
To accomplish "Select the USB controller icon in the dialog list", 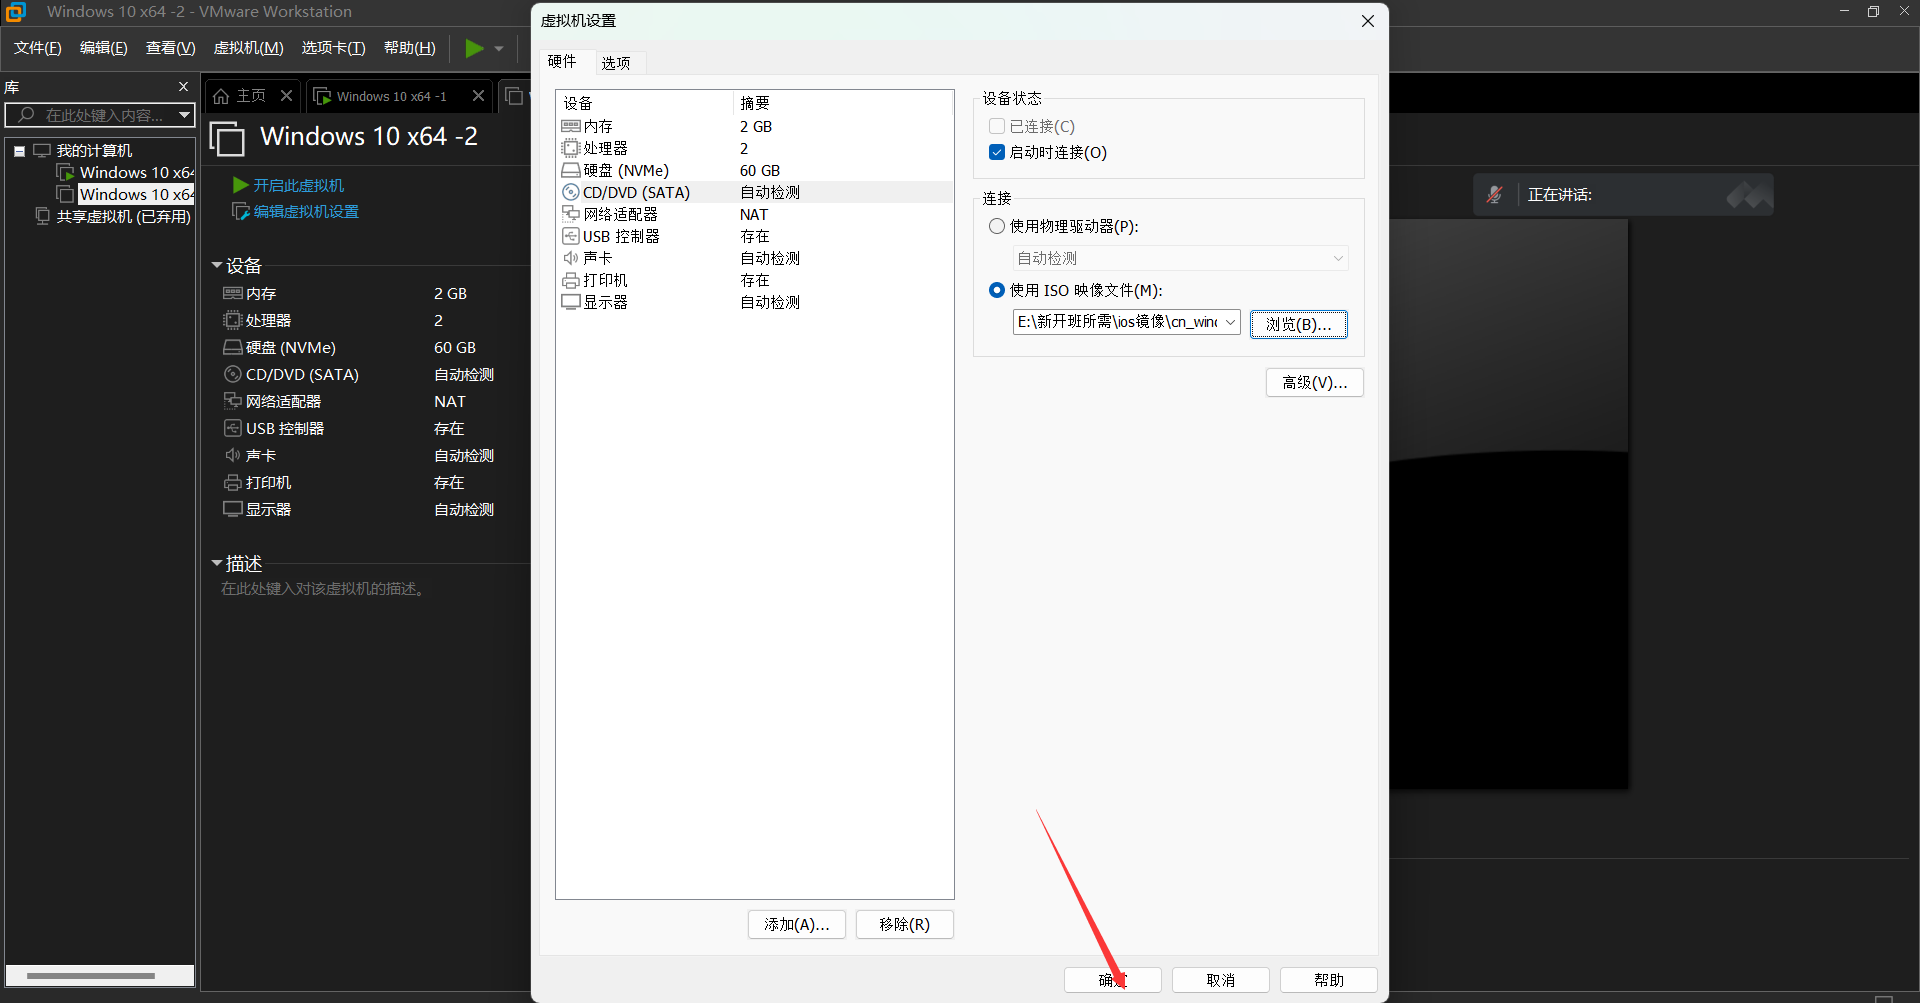I will point(571,236).
